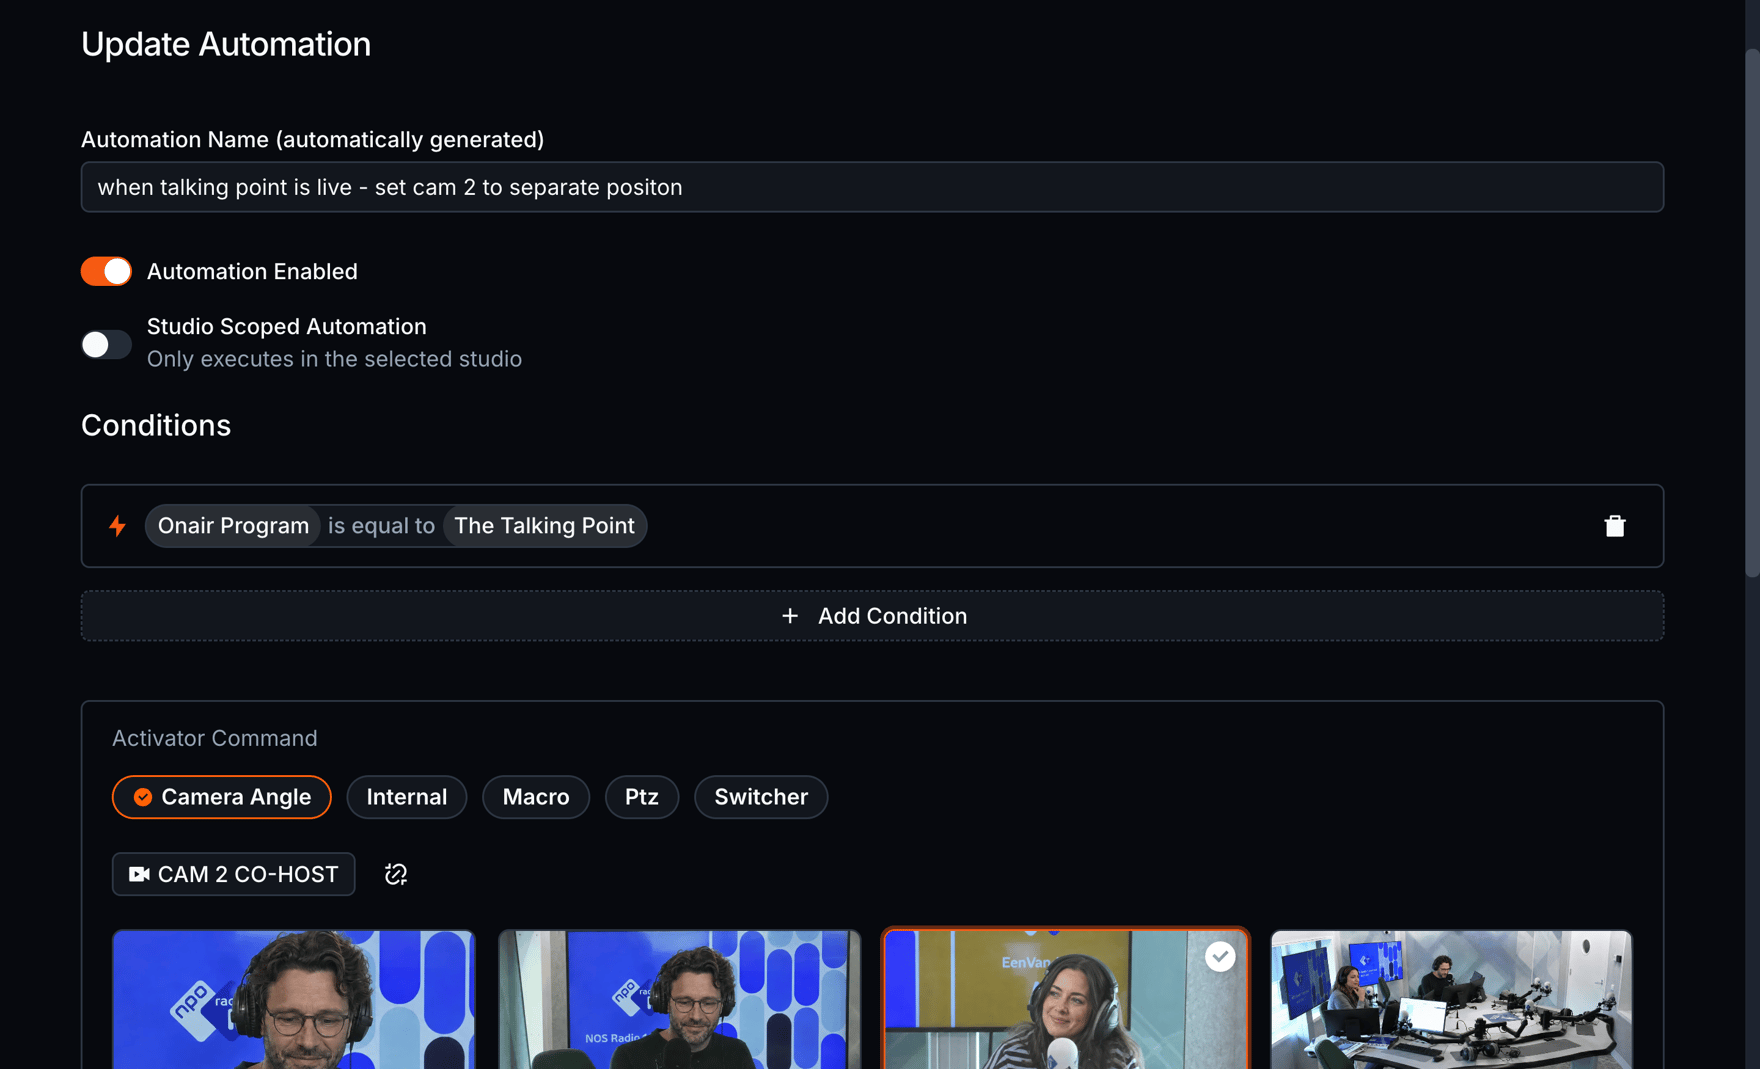The width and height of the screenshot is (1760, 1069).
Task: Choose the woman with headphones thumbnail
Action: click(x=1066, y=999)
